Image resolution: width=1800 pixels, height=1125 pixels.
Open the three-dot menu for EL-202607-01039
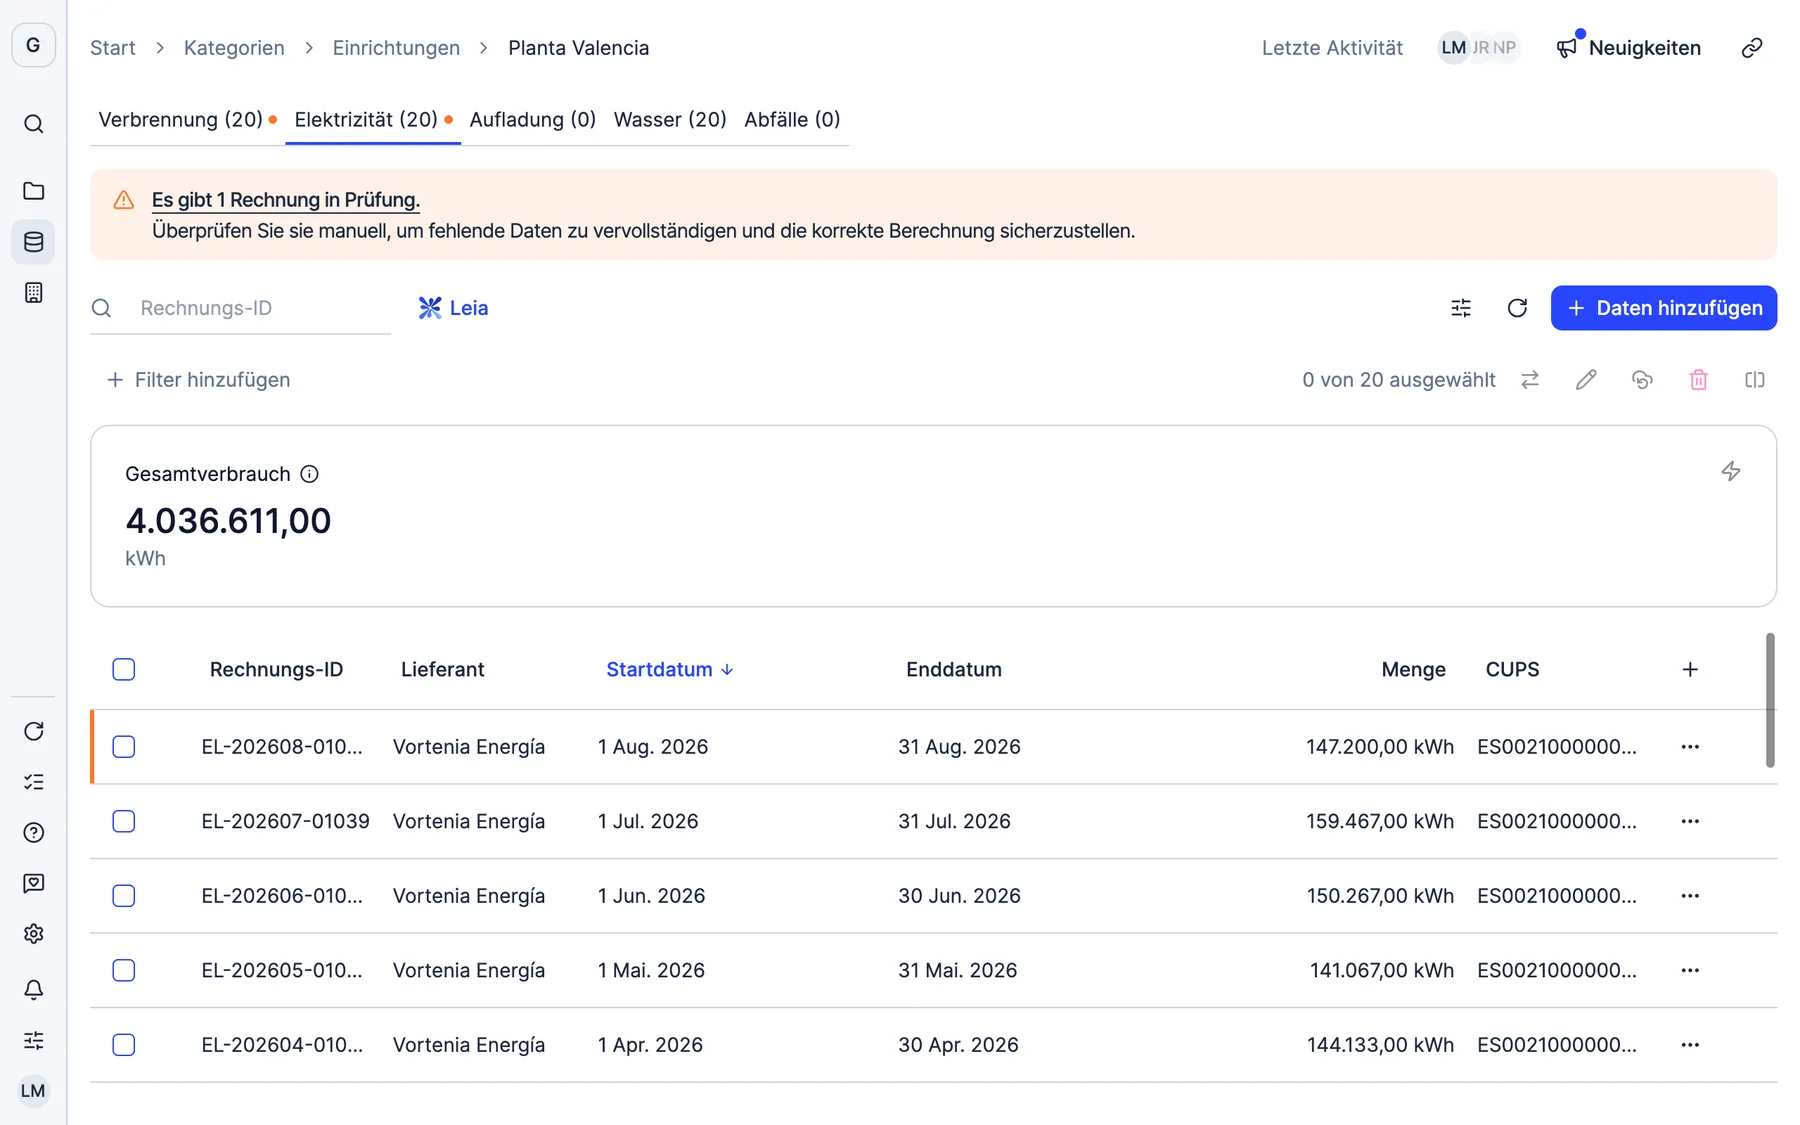point(1690,821)
